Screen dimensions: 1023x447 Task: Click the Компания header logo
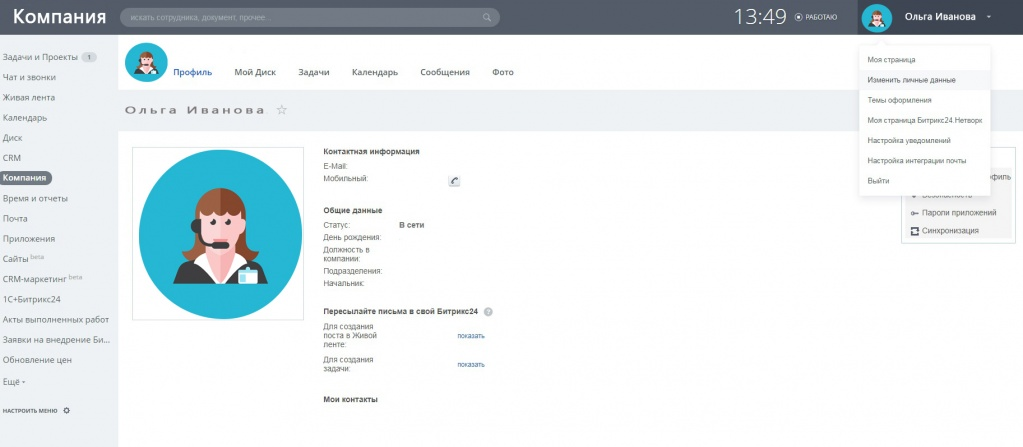59,17
